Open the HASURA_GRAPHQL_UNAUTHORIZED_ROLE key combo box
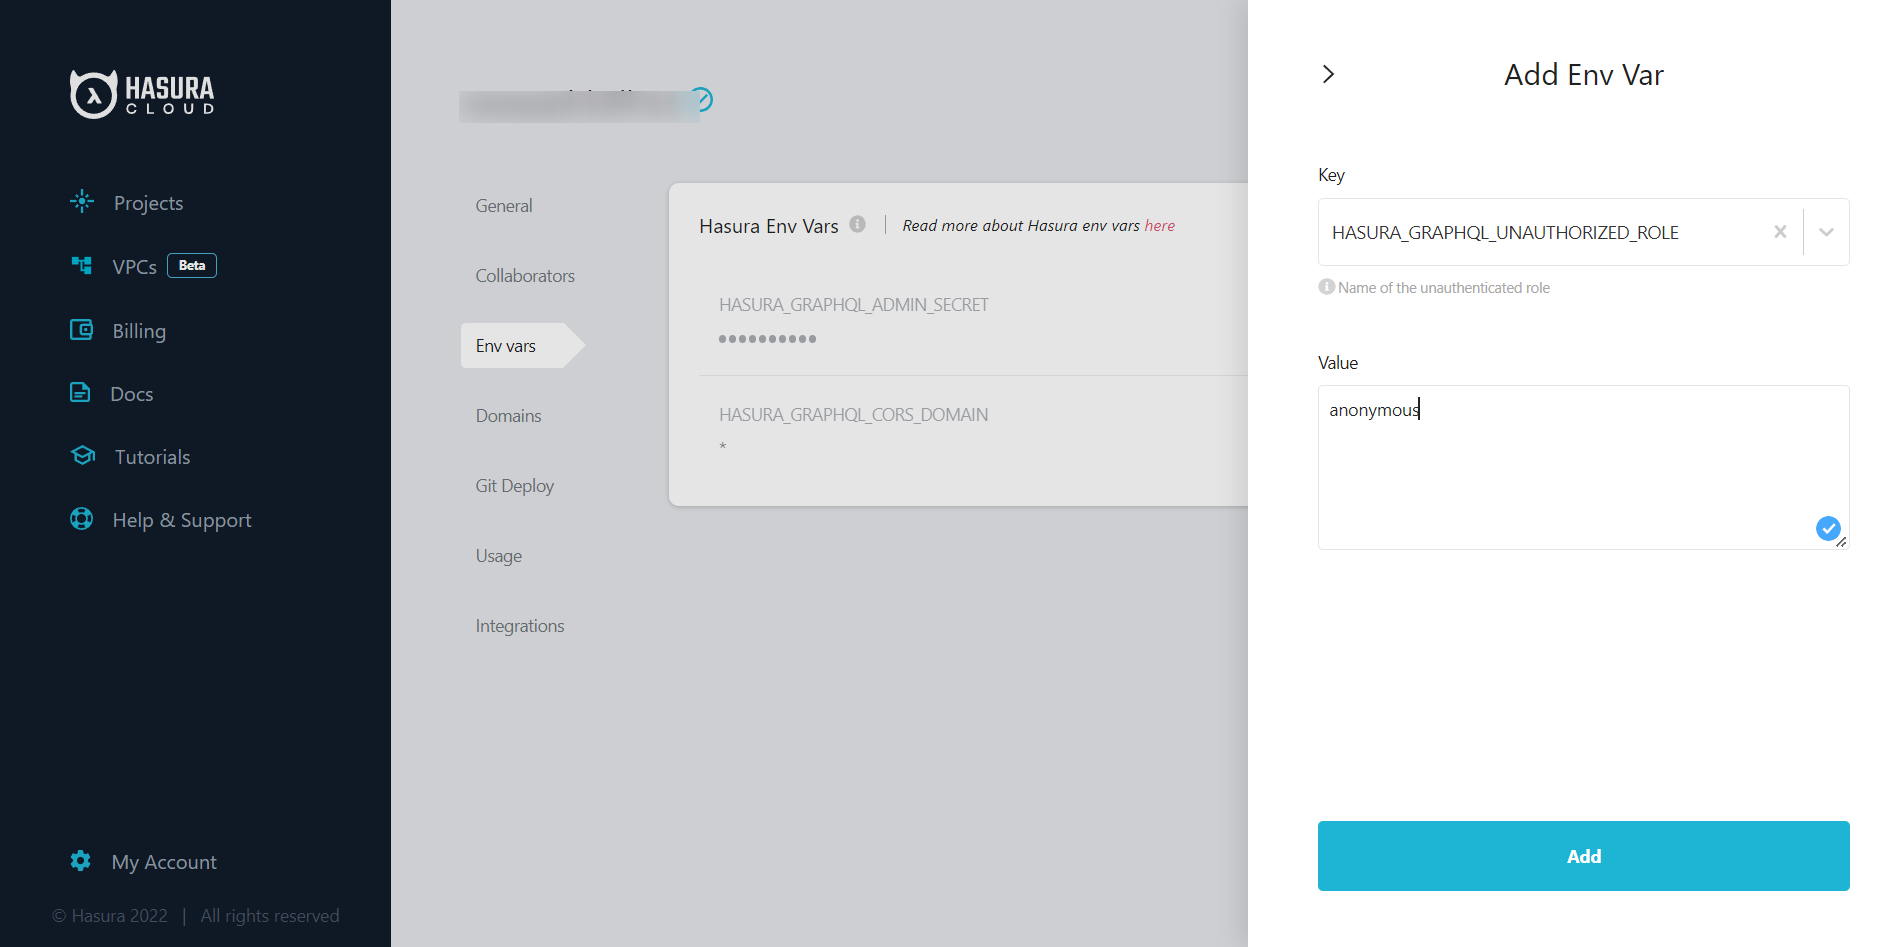 point(1583,232)
